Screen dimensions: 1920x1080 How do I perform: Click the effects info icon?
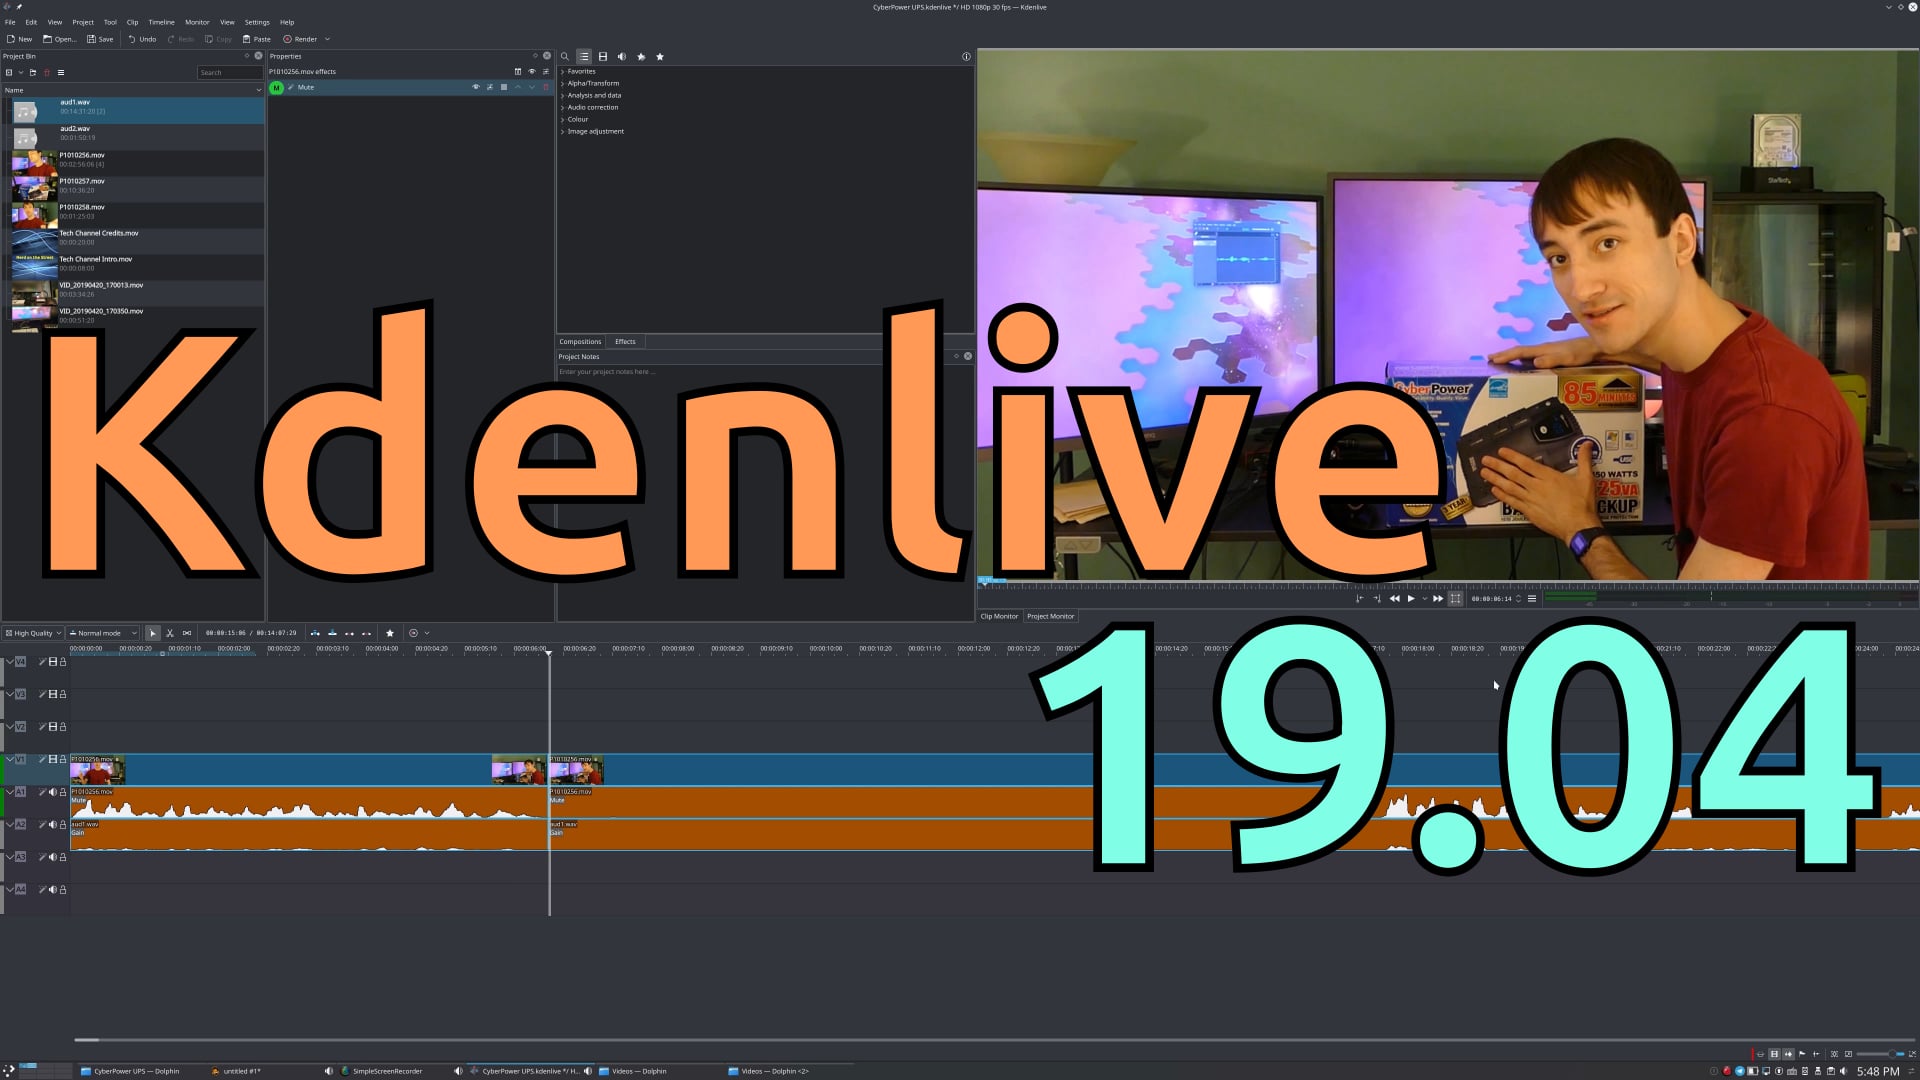tap(966, 57)
